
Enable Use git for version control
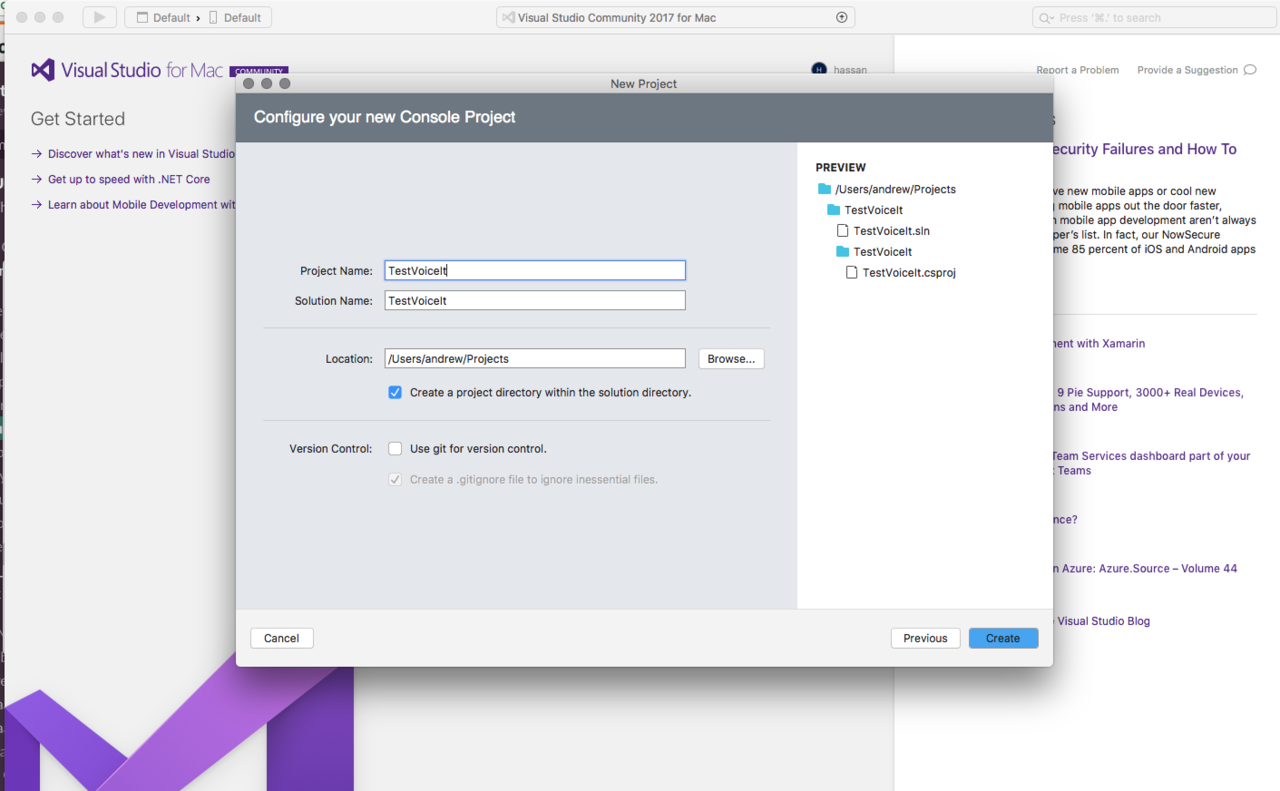pyautogui.click(x=395, y=449)
